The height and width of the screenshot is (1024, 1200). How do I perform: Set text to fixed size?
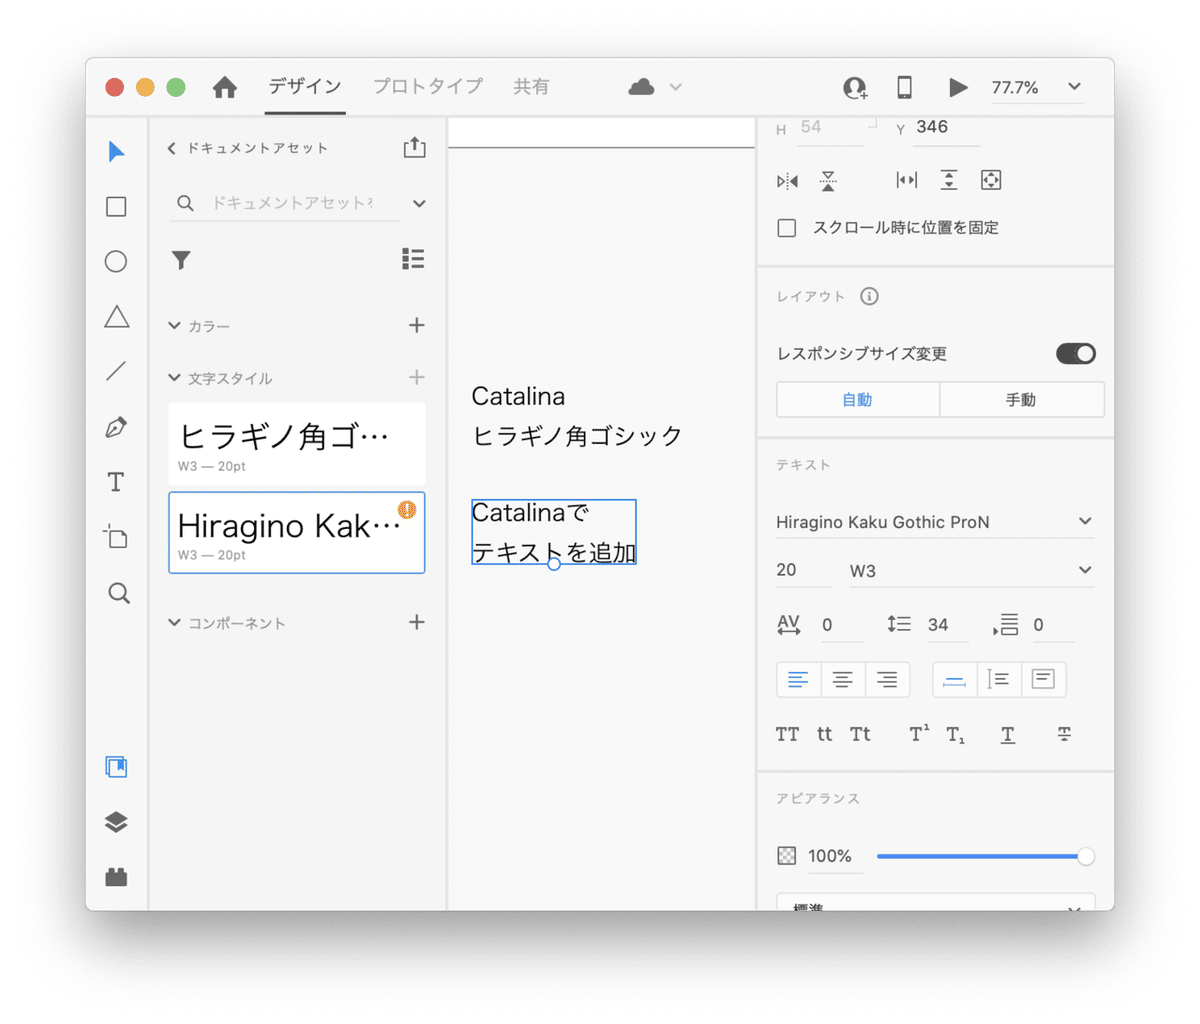[x=1043, y=680]
